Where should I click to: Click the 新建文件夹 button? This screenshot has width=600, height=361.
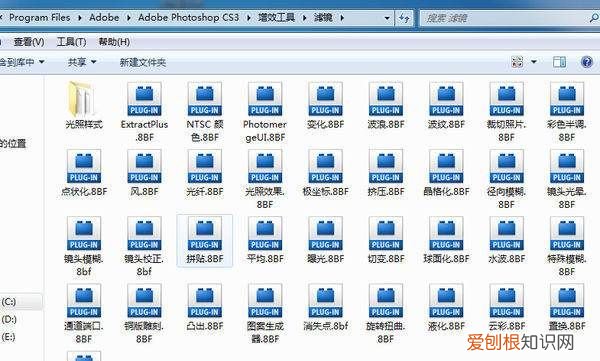tap(142, 62)
